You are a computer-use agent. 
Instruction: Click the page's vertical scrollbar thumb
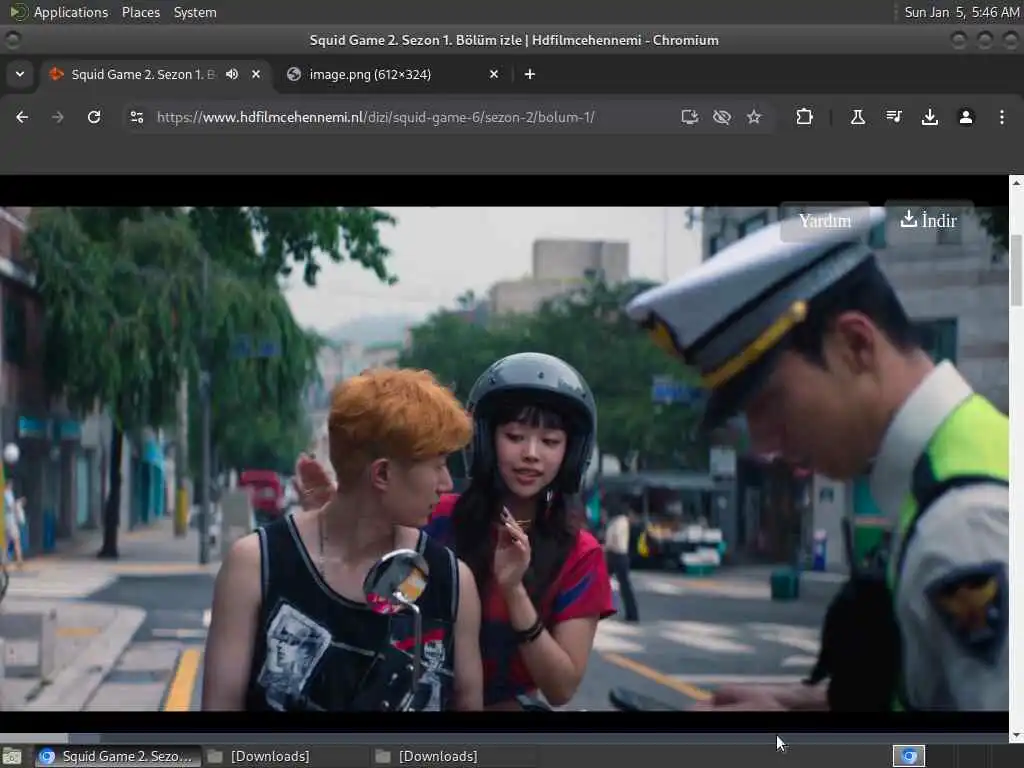1016,270
